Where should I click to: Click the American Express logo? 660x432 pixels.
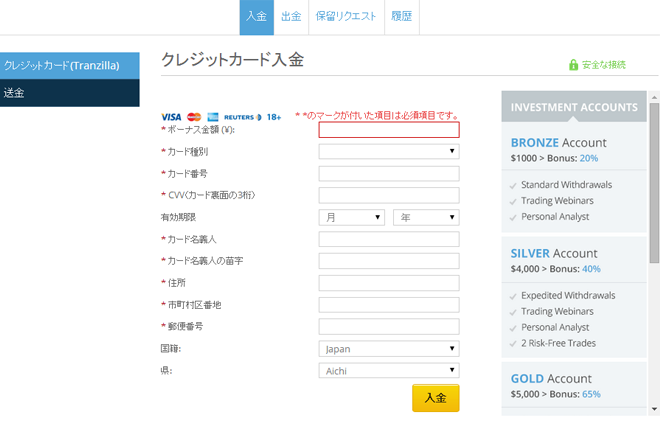click(x=213, y=117)
